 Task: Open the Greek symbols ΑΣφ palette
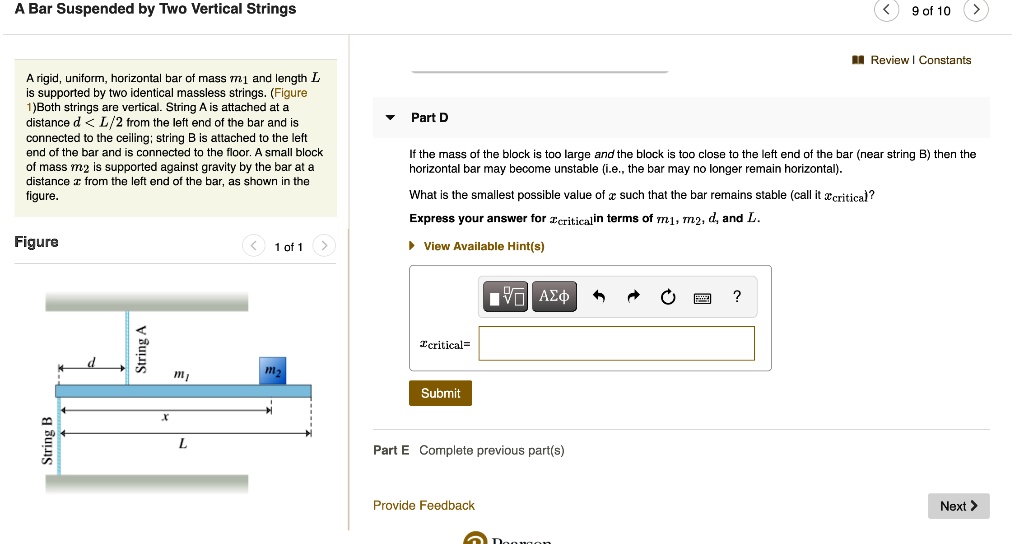tap(554, 296)
